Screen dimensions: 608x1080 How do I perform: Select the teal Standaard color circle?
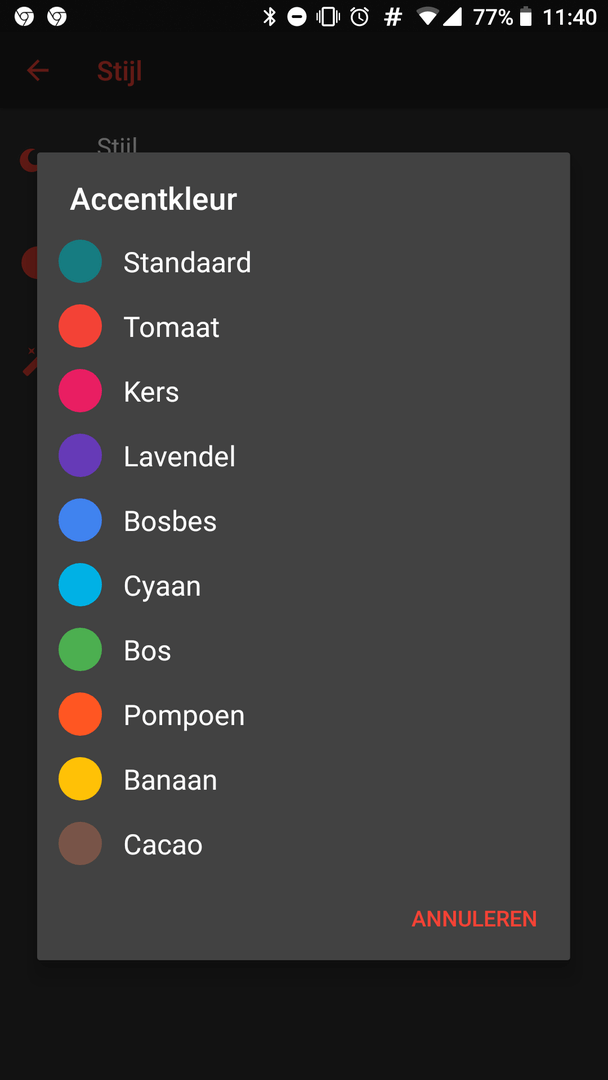click(80, 262)
